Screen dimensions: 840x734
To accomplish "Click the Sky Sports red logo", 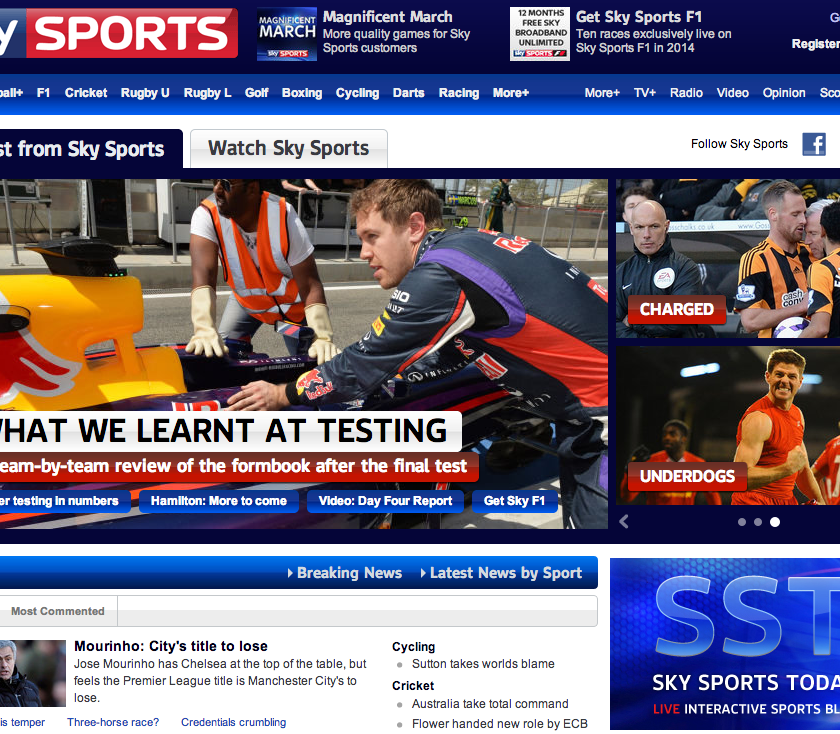I will click(118, 33).
